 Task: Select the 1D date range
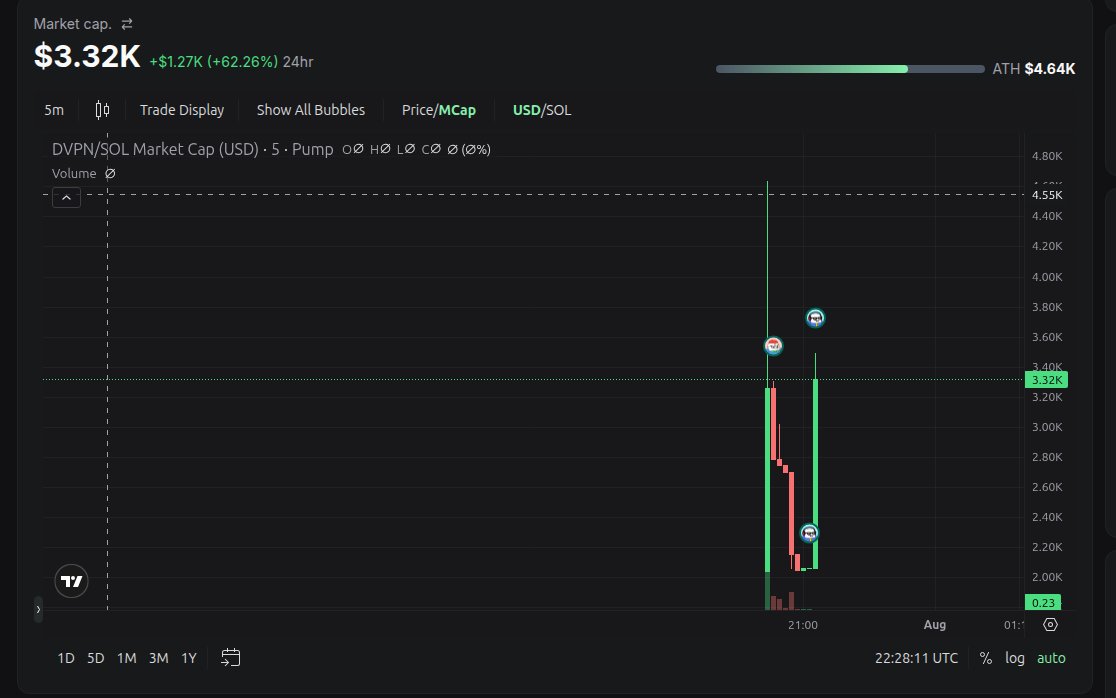tap(65, 658)
